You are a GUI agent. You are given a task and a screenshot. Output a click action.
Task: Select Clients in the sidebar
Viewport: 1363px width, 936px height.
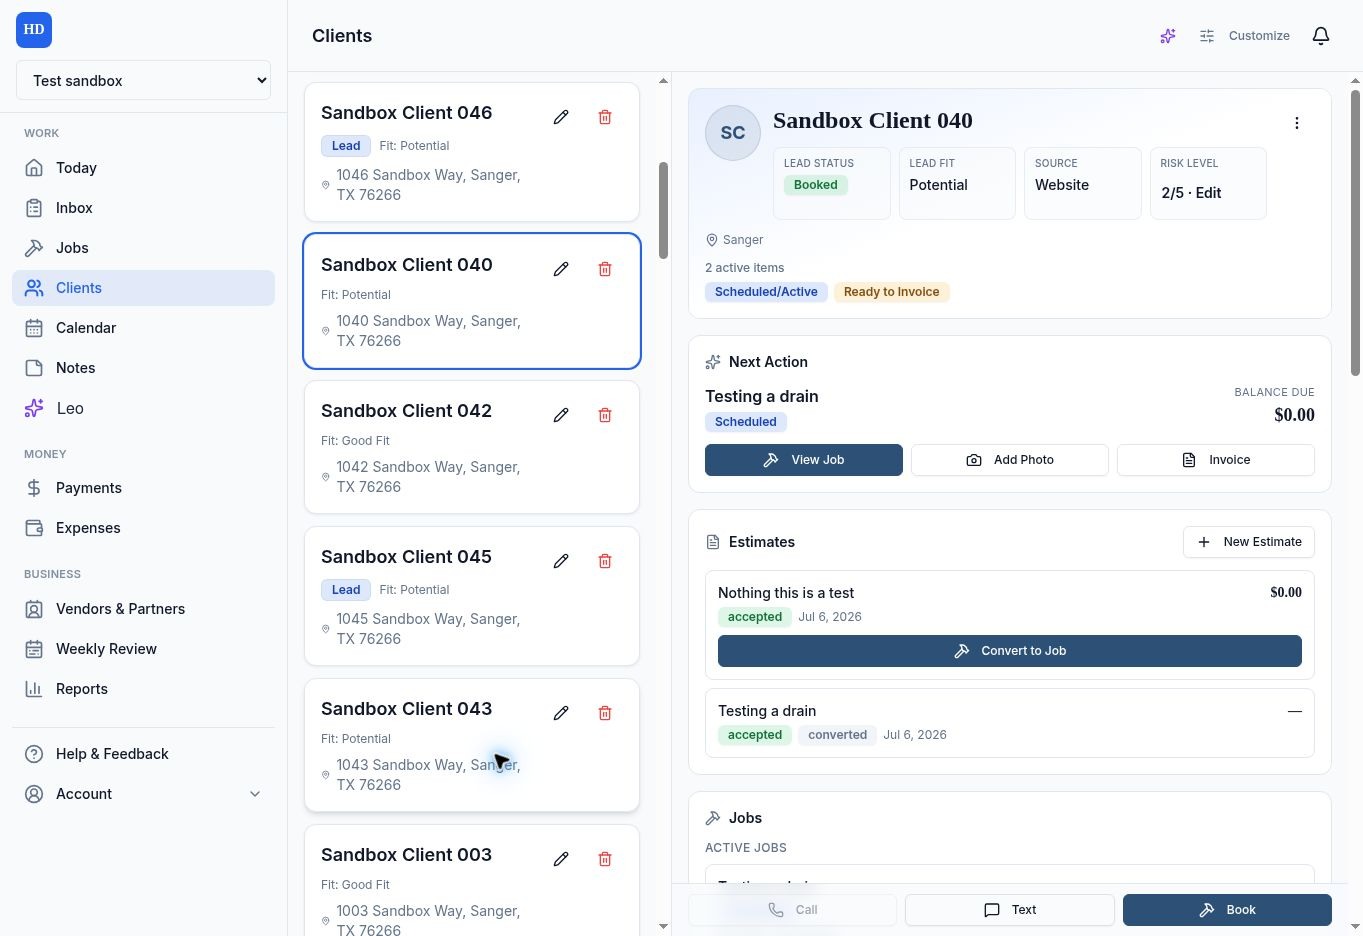click(143, 288)
